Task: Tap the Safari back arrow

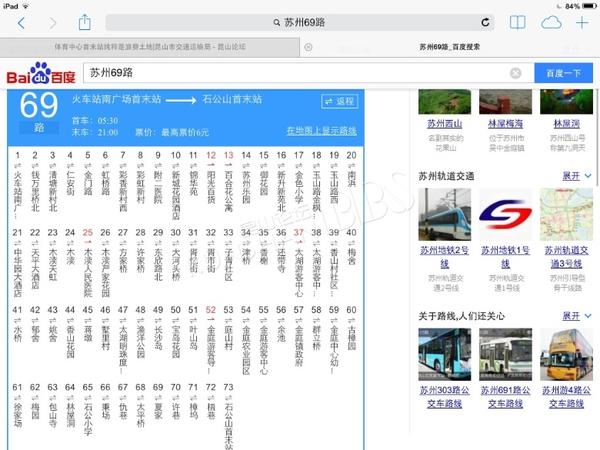Action: pyautogui.click(x=22, y=22)
